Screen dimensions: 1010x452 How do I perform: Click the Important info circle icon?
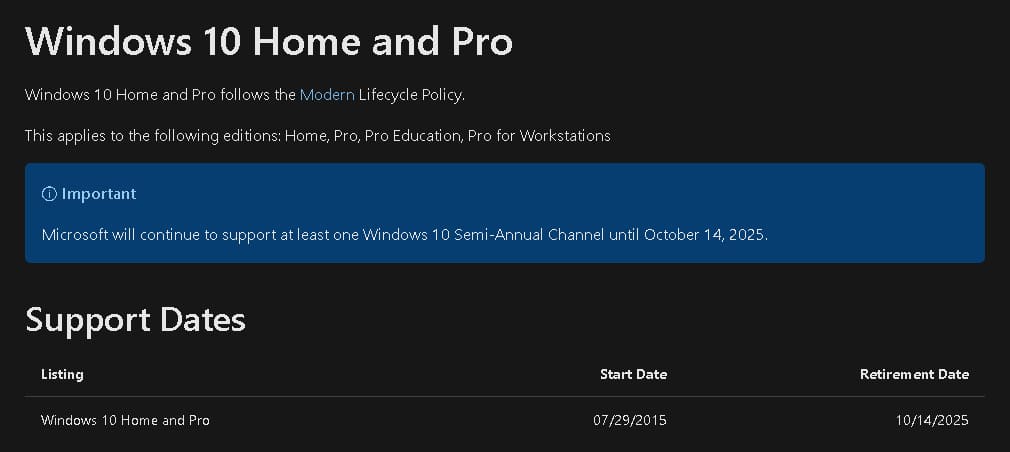[49, 194]
